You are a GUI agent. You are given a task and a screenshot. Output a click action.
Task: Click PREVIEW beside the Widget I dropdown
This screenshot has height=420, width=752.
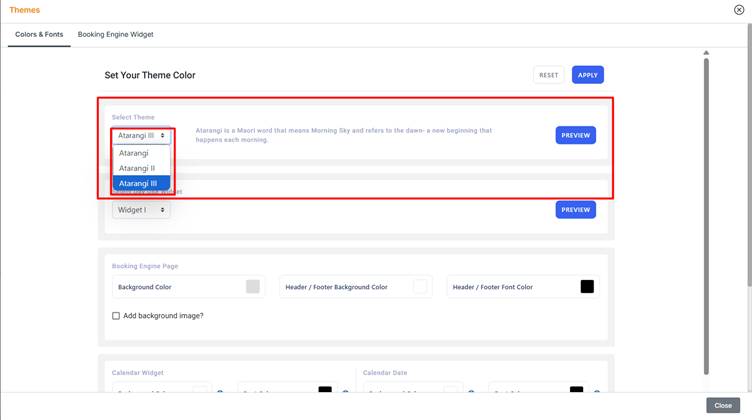coord(575,210)
